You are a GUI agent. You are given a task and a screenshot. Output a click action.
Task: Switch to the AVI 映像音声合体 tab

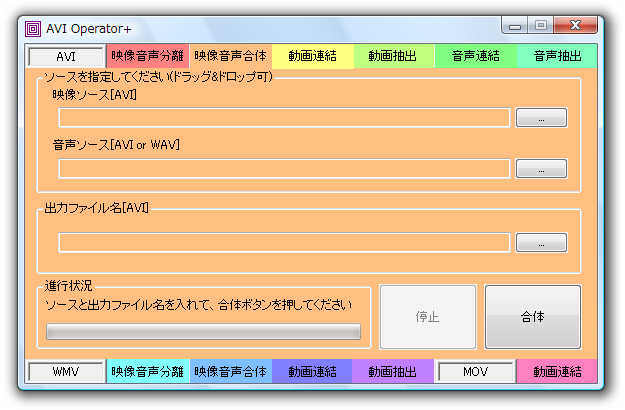pos(230,56)
